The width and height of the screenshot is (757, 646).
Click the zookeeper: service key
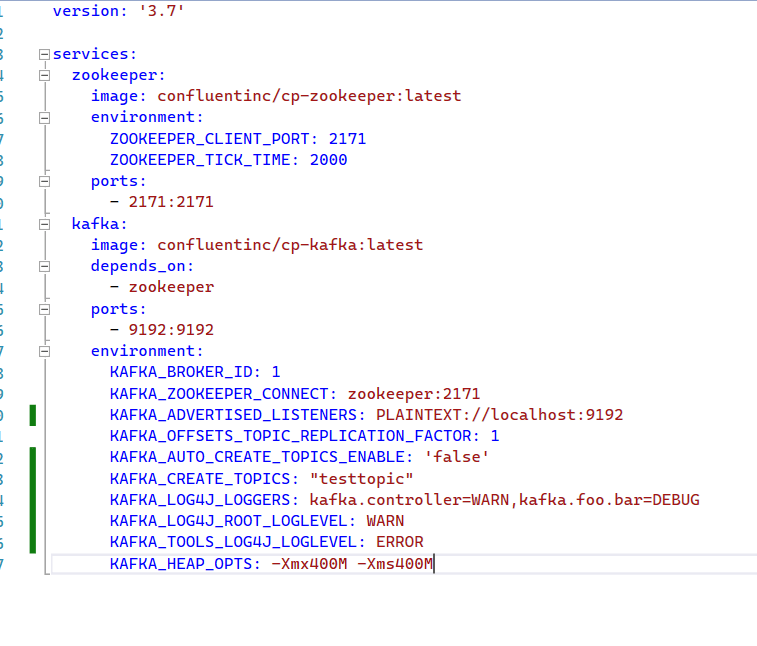(x=119, y=75)
